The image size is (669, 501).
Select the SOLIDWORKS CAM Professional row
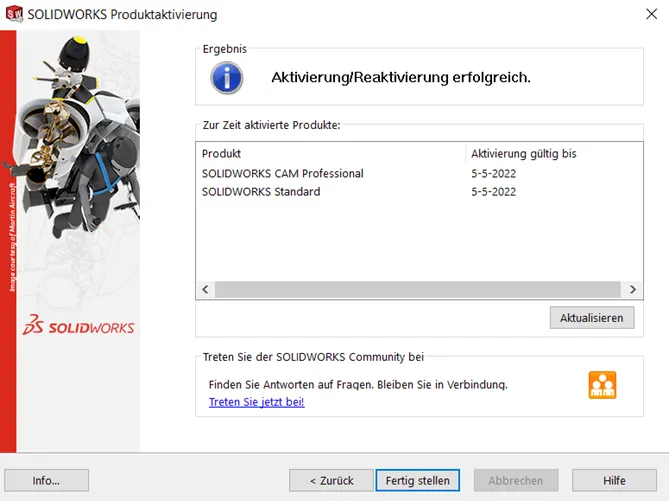pyautogui.click(x=419, y=174)
